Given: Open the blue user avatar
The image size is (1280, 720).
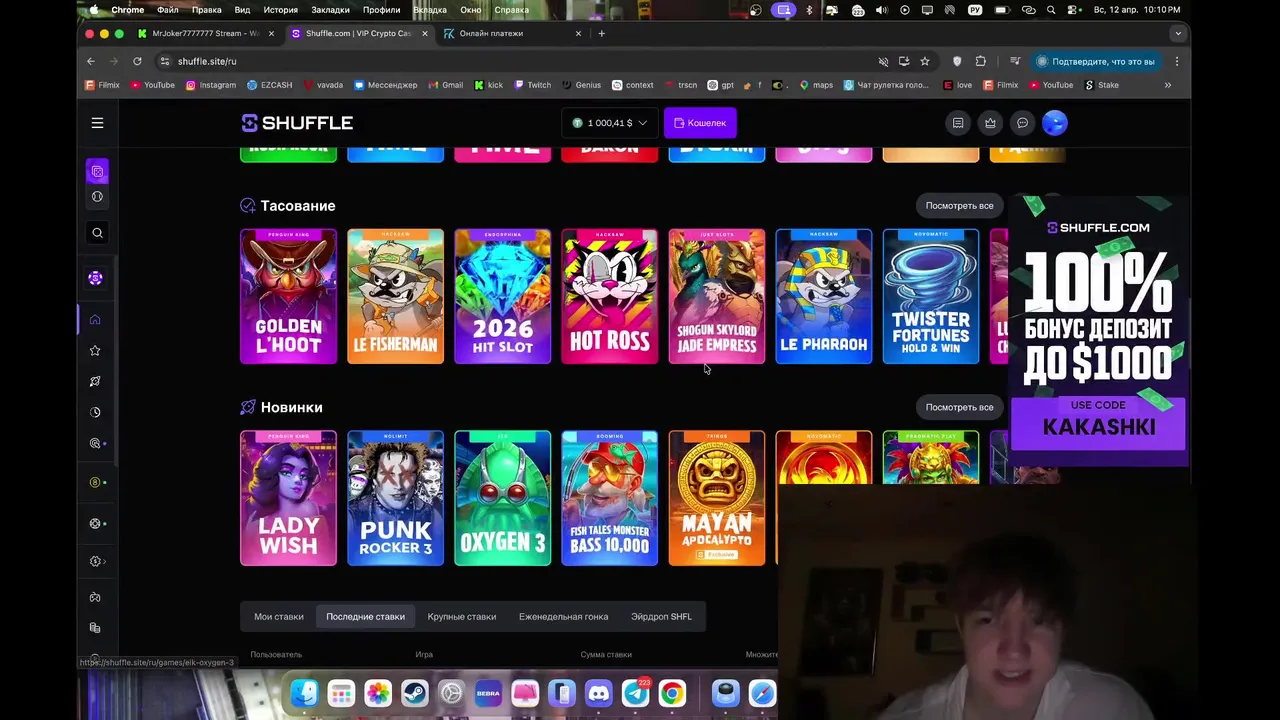Looking at the screenshot, I should [x=1054, y=123].
